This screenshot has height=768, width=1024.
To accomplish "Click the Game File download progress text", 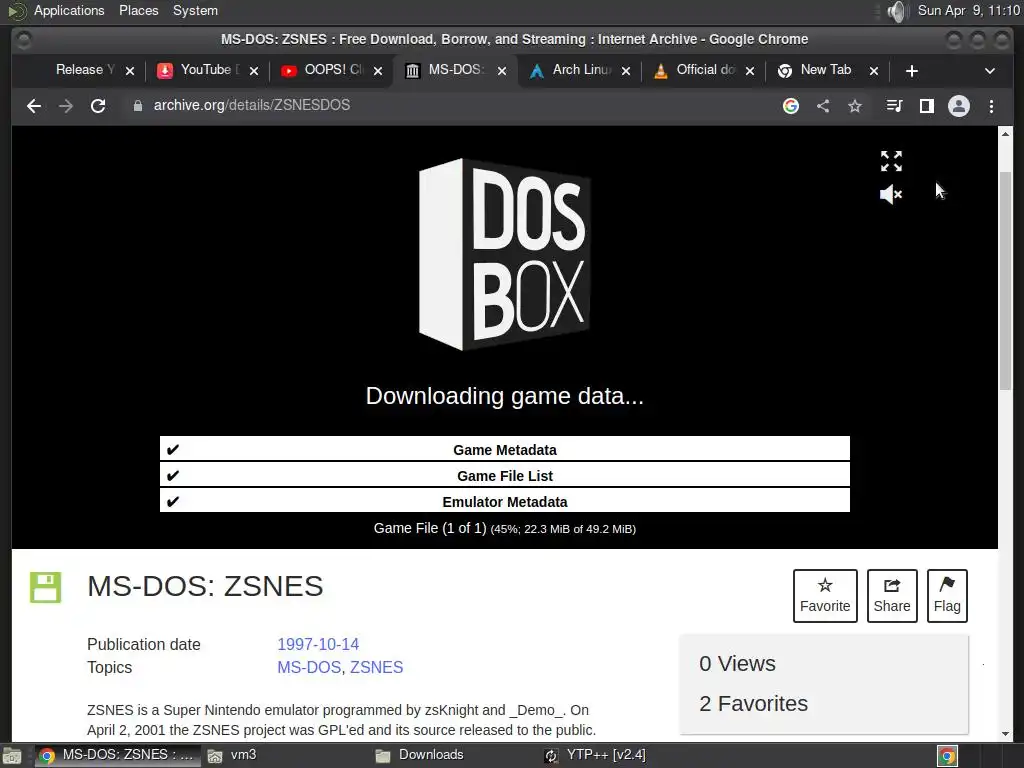I will tap(505, 528).
